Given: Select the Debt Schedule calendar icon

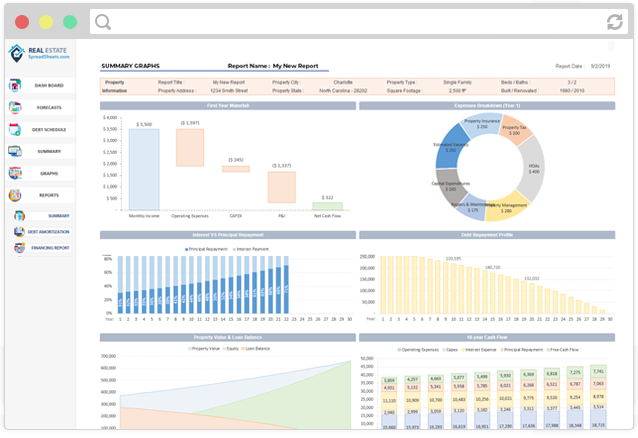Looking at the screenshot, I should pos(15,129).
